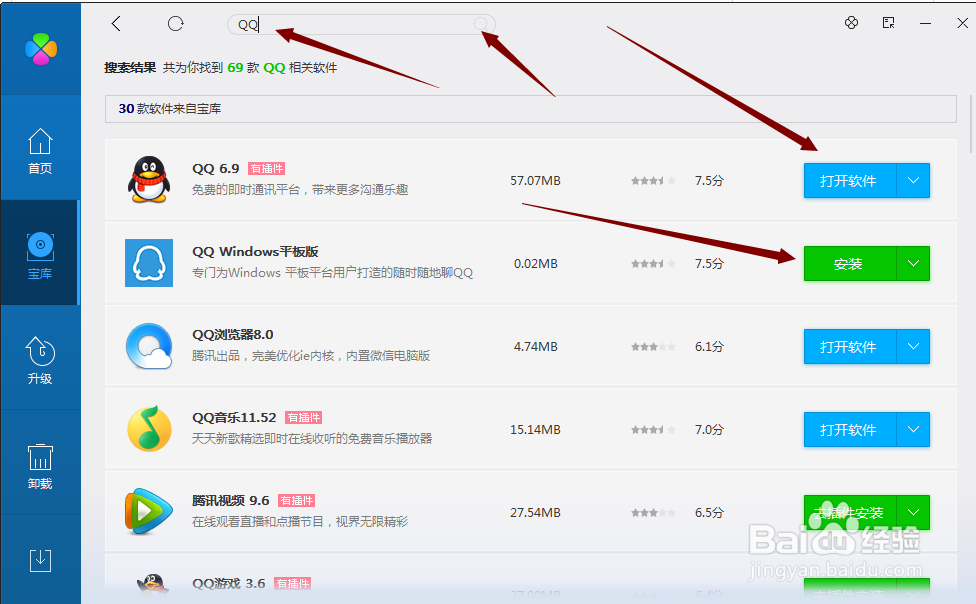Image resolution: width=976 pixels, height=604 pixels.
Task: Click the create desktop shortcut icon
Action: click(888, 22)
